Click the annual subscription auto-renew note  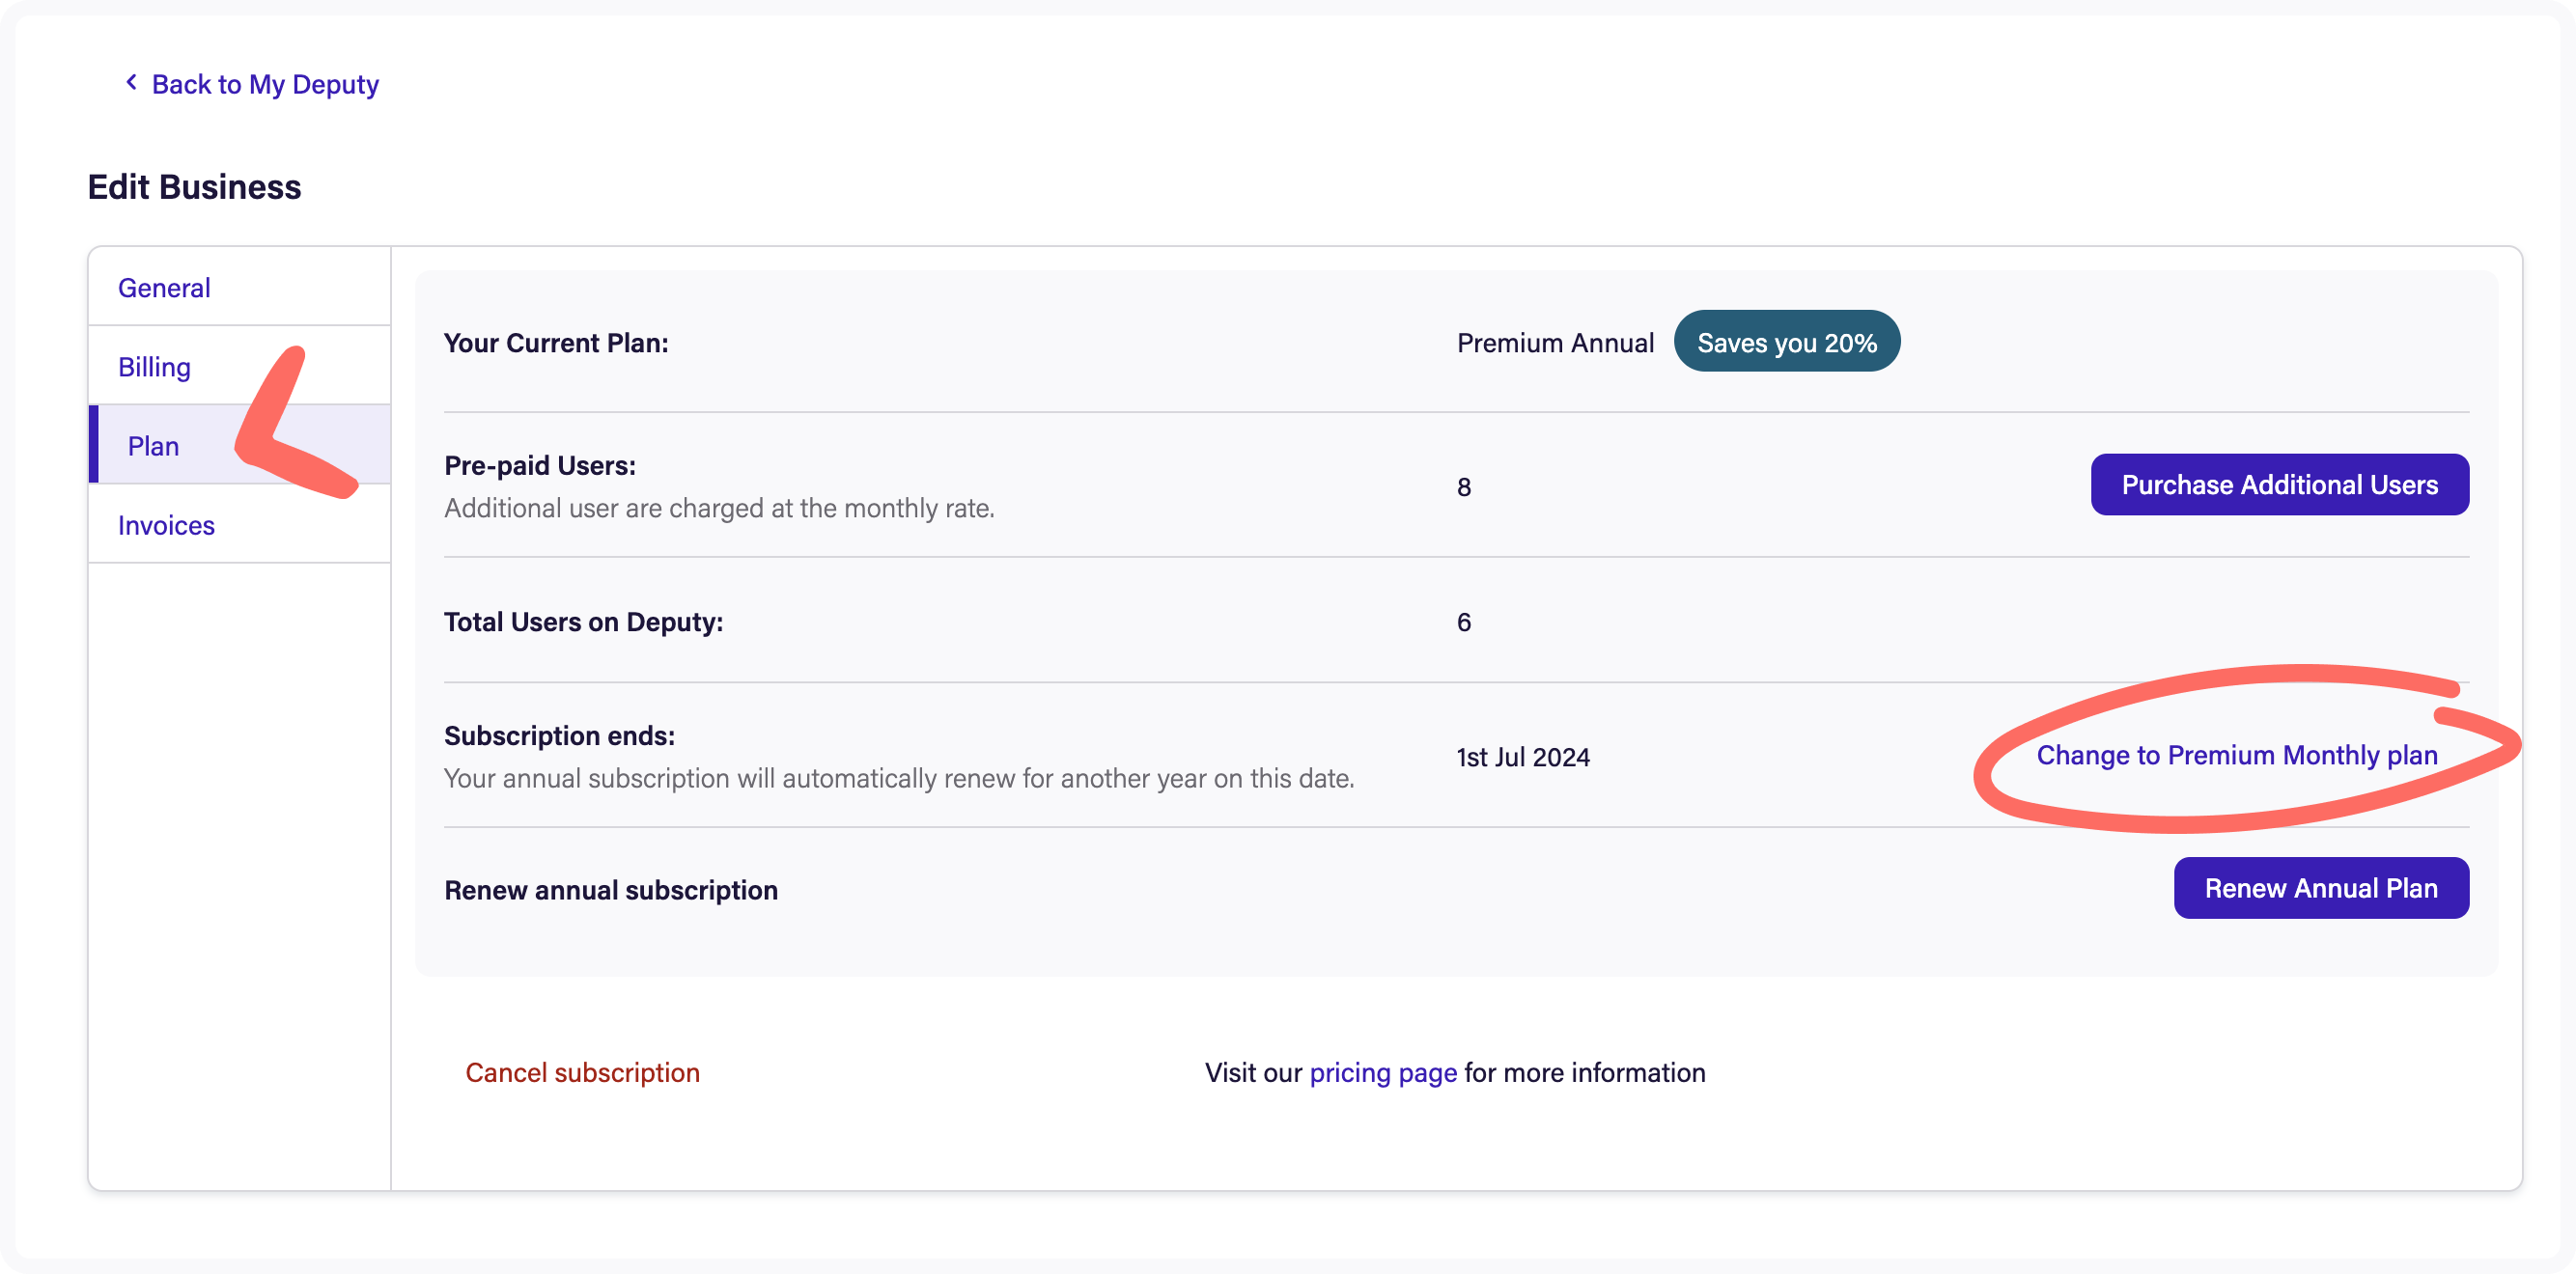click(x=899, y=778)
